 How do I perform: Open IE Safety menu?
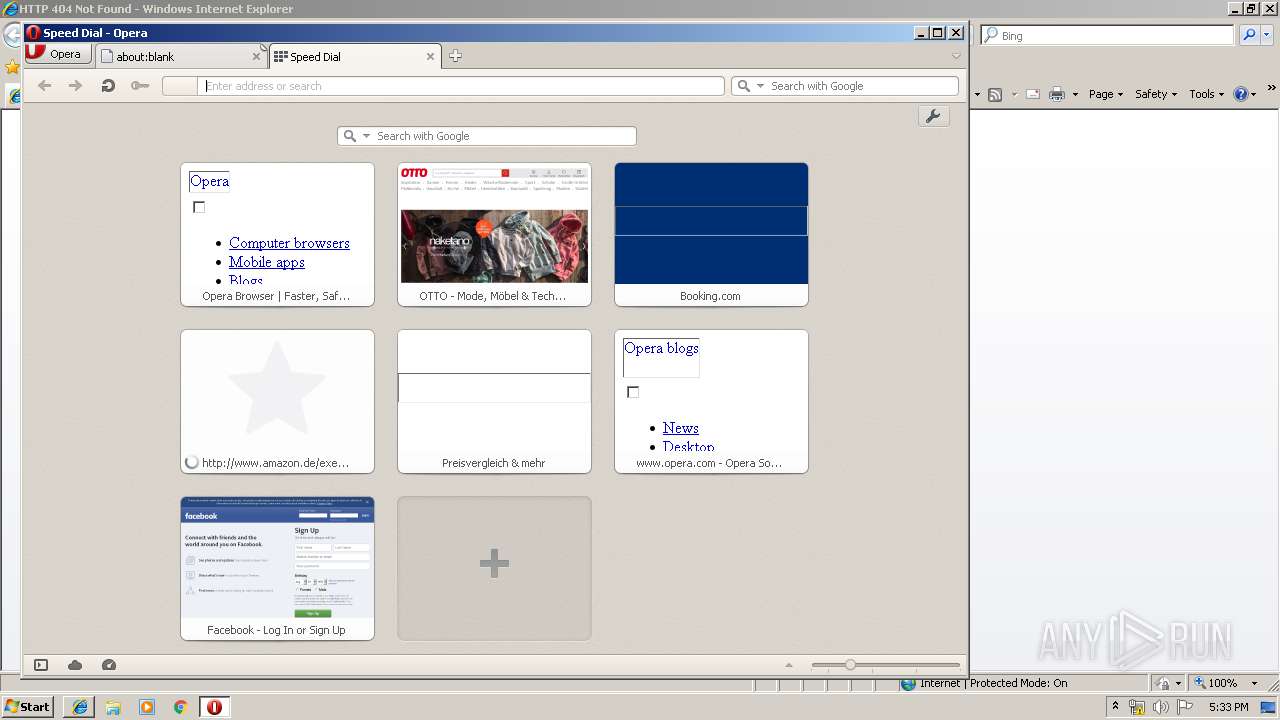click(1155, 94)
